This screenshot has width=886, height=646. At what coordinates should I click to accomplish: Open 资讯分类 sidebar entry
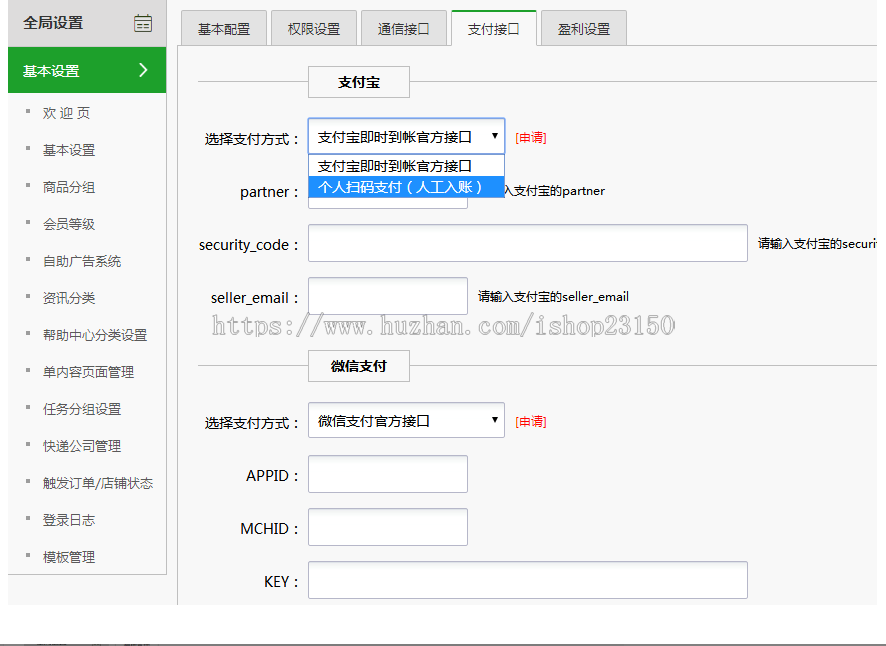[69, 298]
